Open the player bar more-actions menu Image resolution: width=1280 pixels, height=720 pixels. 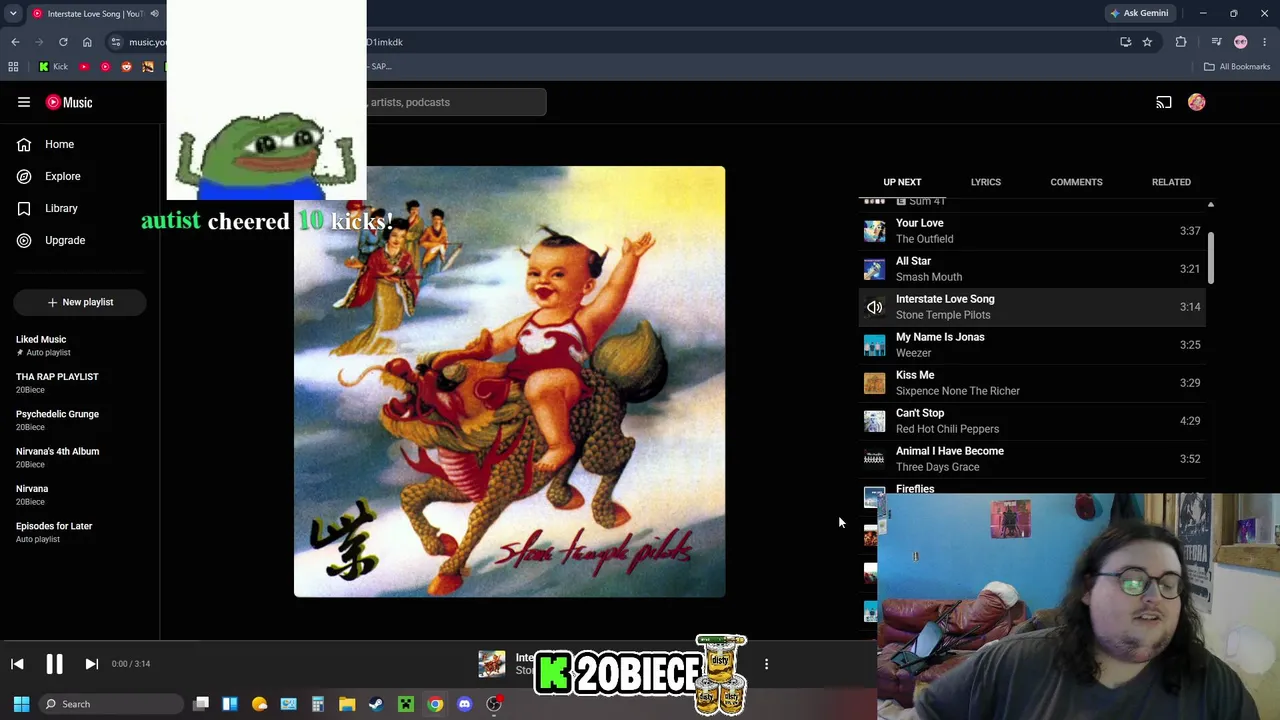coord(766,664)
